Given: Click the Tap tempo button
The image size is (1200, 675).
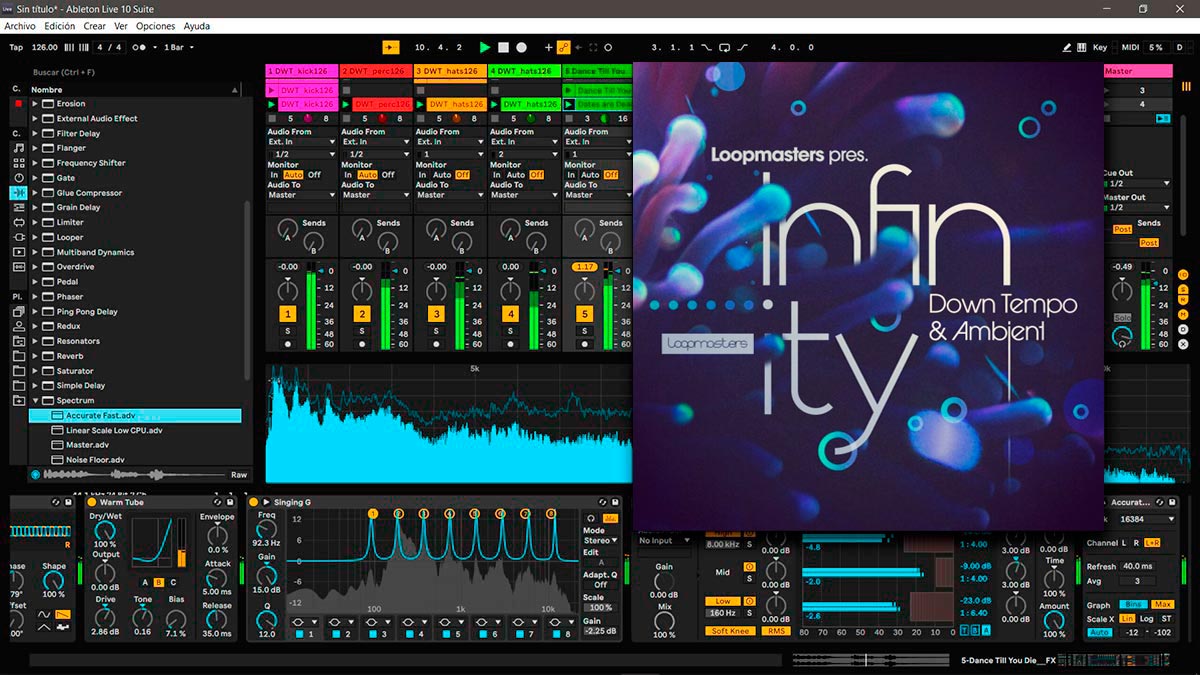Looking at the screenshot, I should pyautogui.click(x=16, y=47).
